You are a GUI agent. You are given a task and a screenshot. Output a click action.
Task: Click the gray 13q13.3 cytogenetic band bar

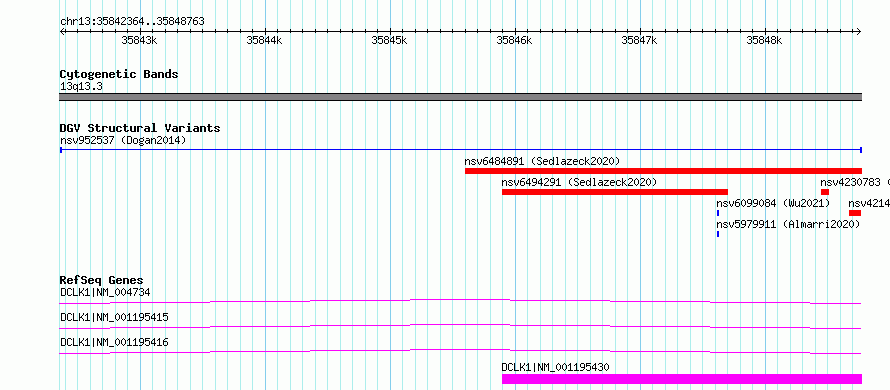460,97
